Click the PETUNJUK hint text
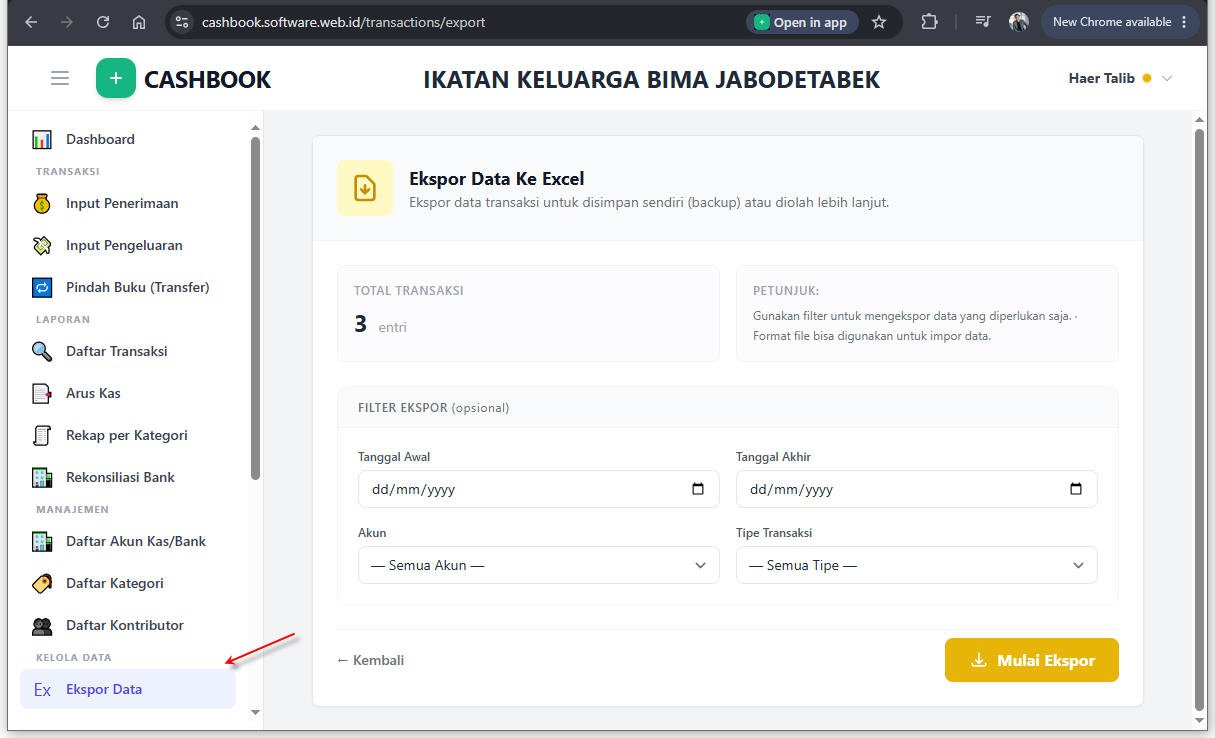The image size is (1215, 738). point(915,326)
